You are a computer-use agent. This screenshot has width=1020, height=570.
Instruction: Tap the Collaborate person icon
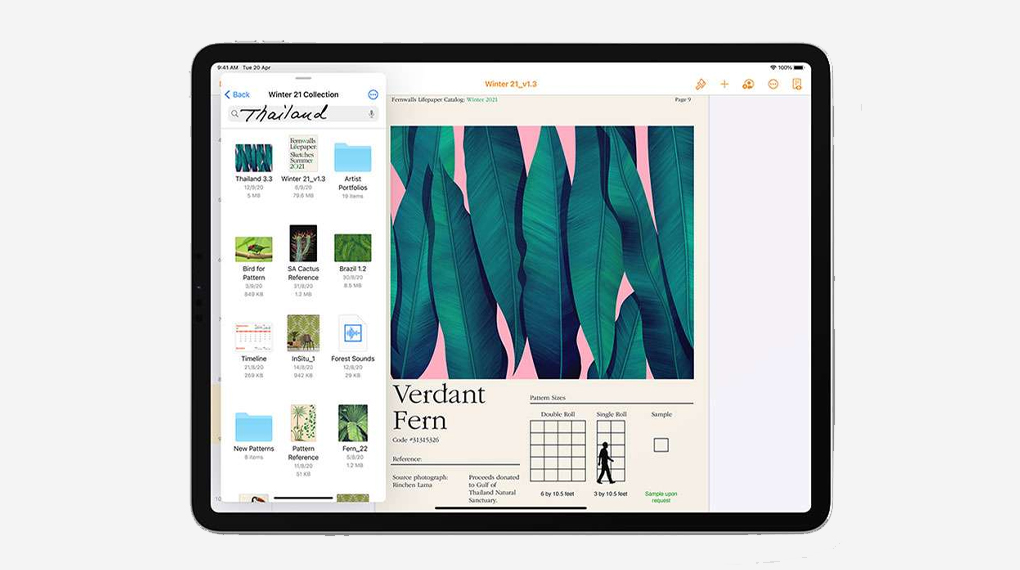748,84
